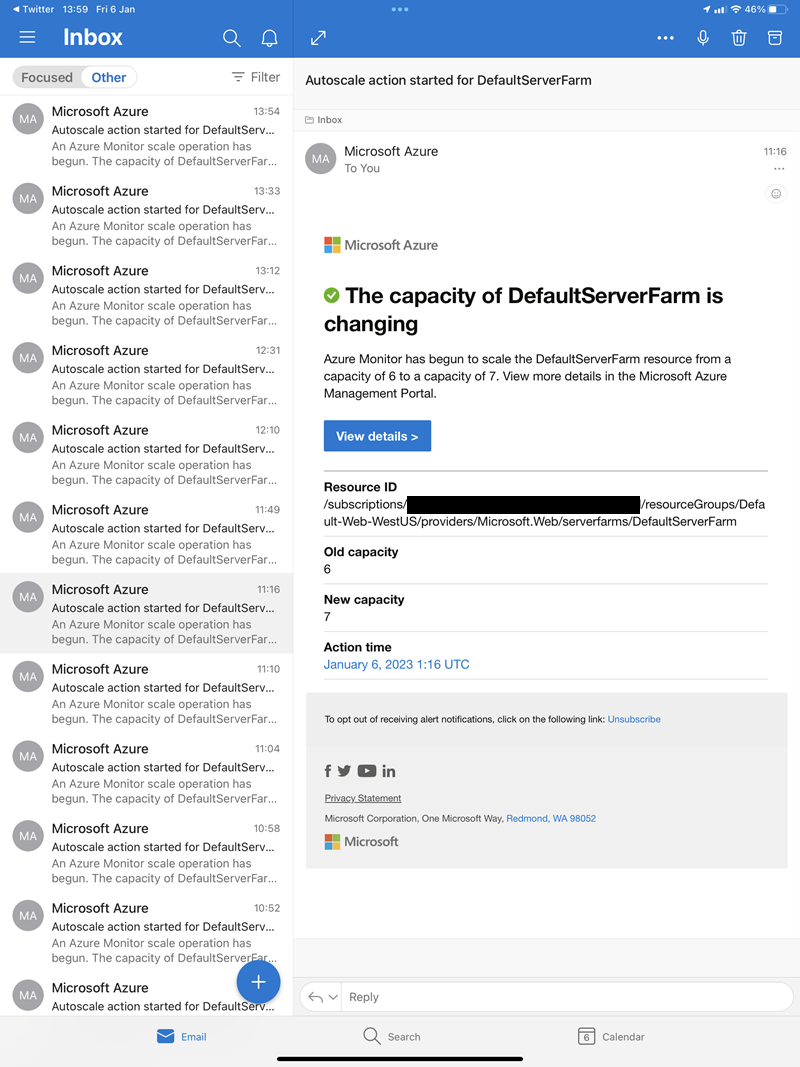This screenshot has height=1067, width=800.
Task: Tap the Reply text field
Action: [x=567, y=997]
